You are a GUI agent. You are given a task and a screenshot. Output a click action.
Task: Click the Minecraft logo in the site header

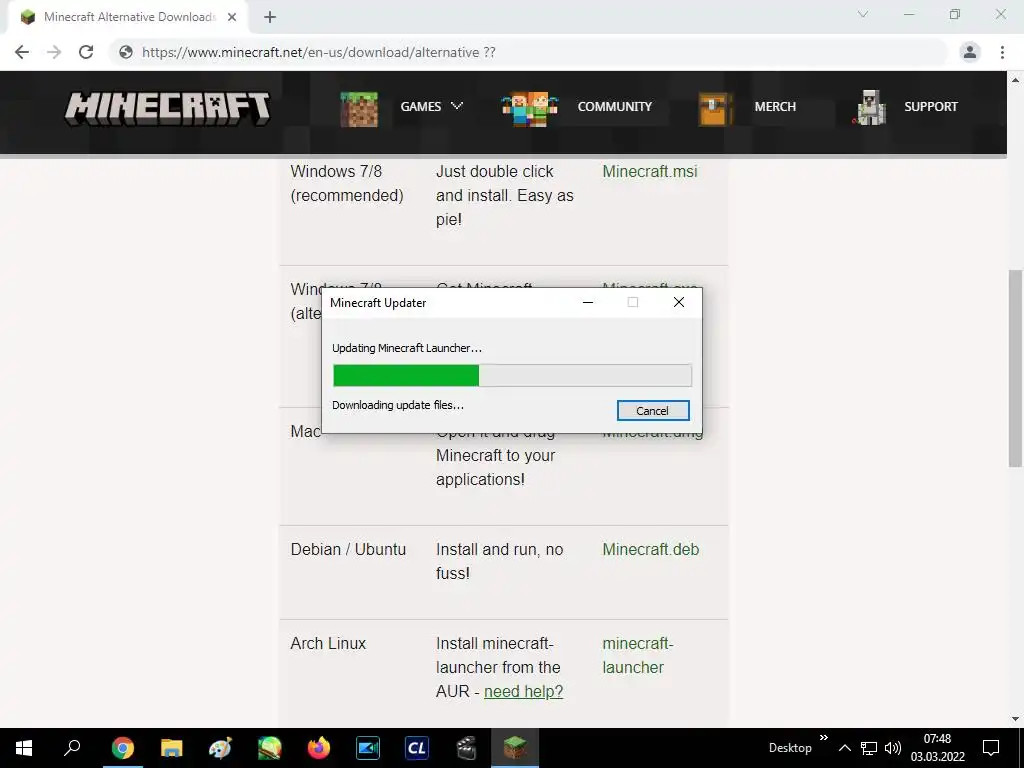(167, 108)
